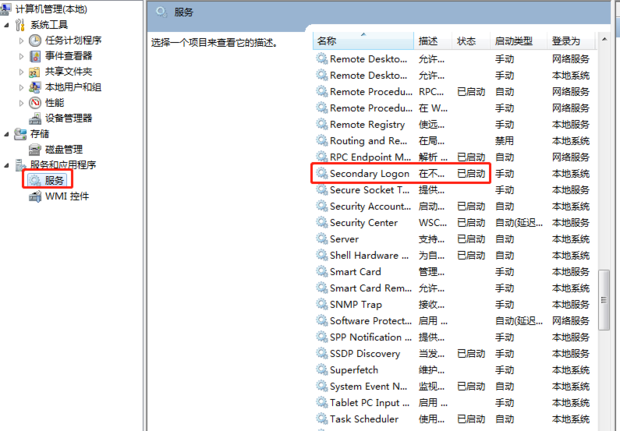Click gear icon beside Secondary Logon service
The height and width of the screenshot is (431, 620).
pos(322,173)
